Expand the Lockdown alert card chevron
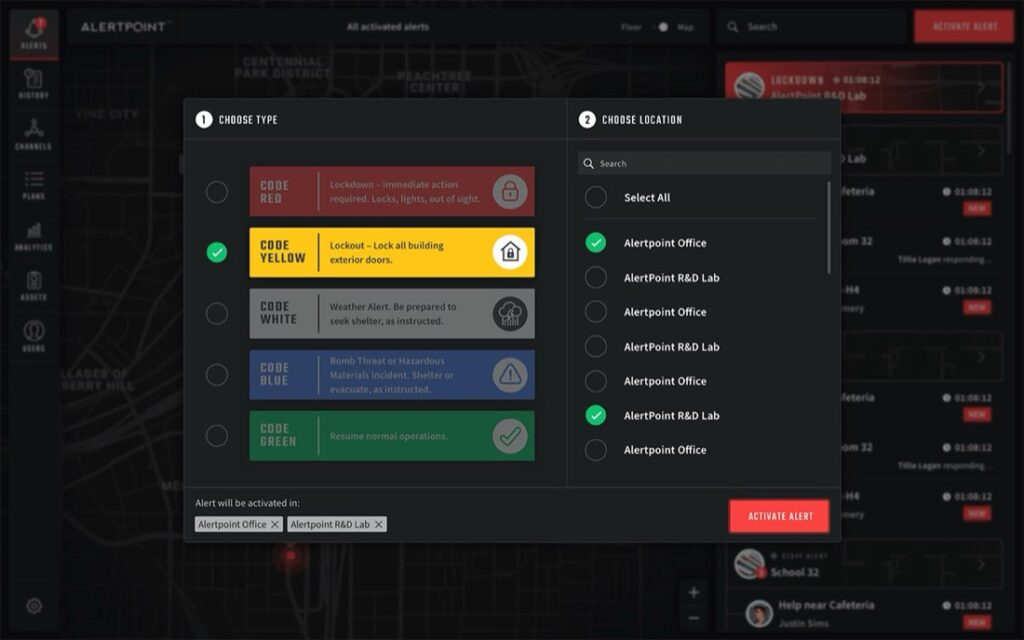This screenshot has width=1024, height=640. coord(981,87)
